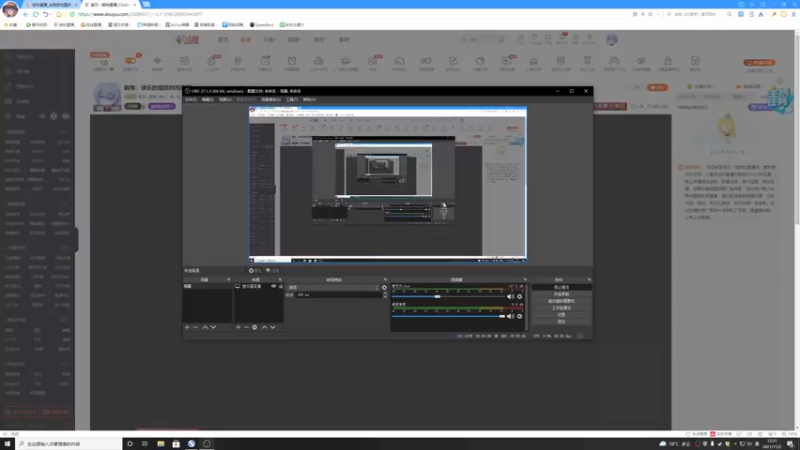Click the Douyu site search box
This screenshot has width=800, height=450.
click(x=482, y=39)
